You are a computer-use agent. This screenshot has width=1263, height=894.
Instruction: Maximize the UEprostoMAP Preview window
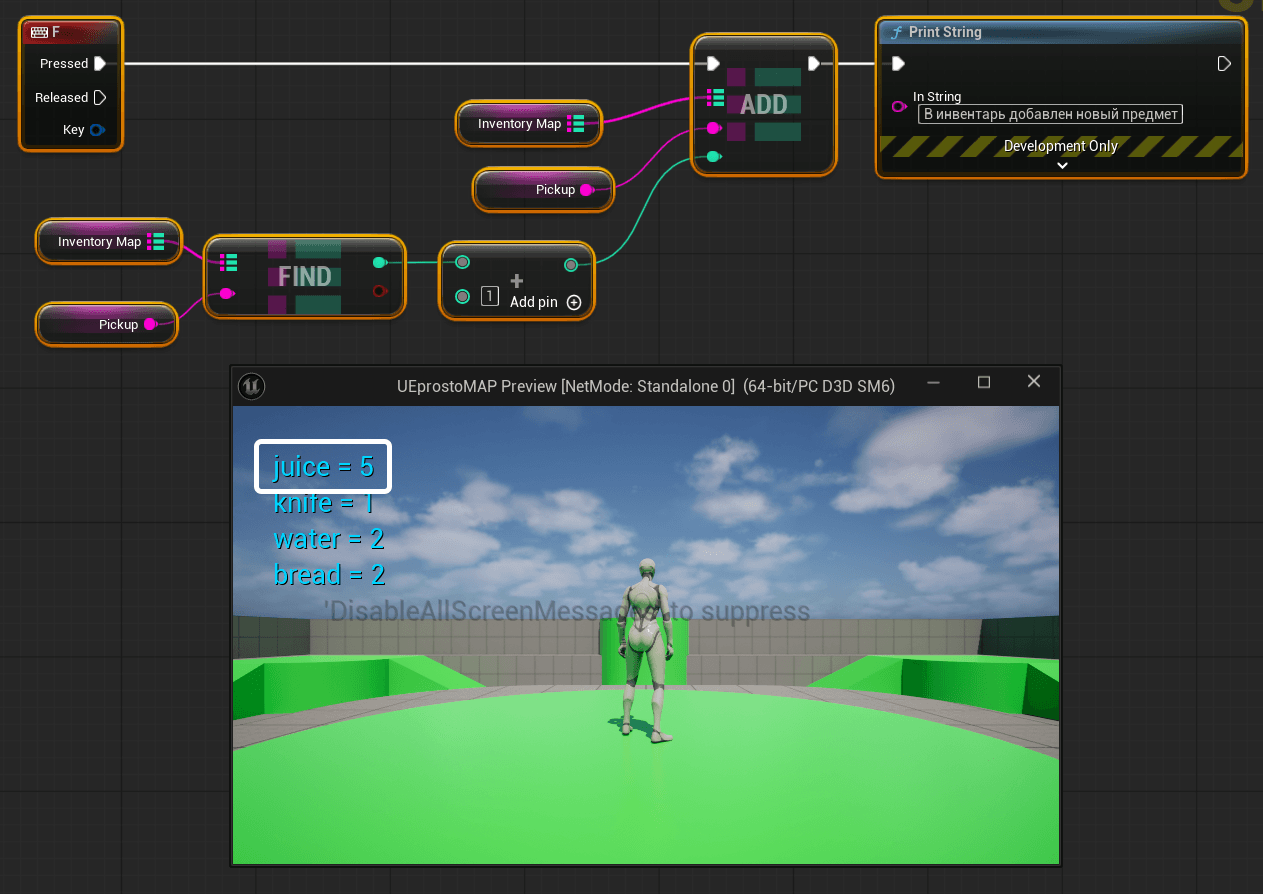pyautogui.click(x=983, y=382)
